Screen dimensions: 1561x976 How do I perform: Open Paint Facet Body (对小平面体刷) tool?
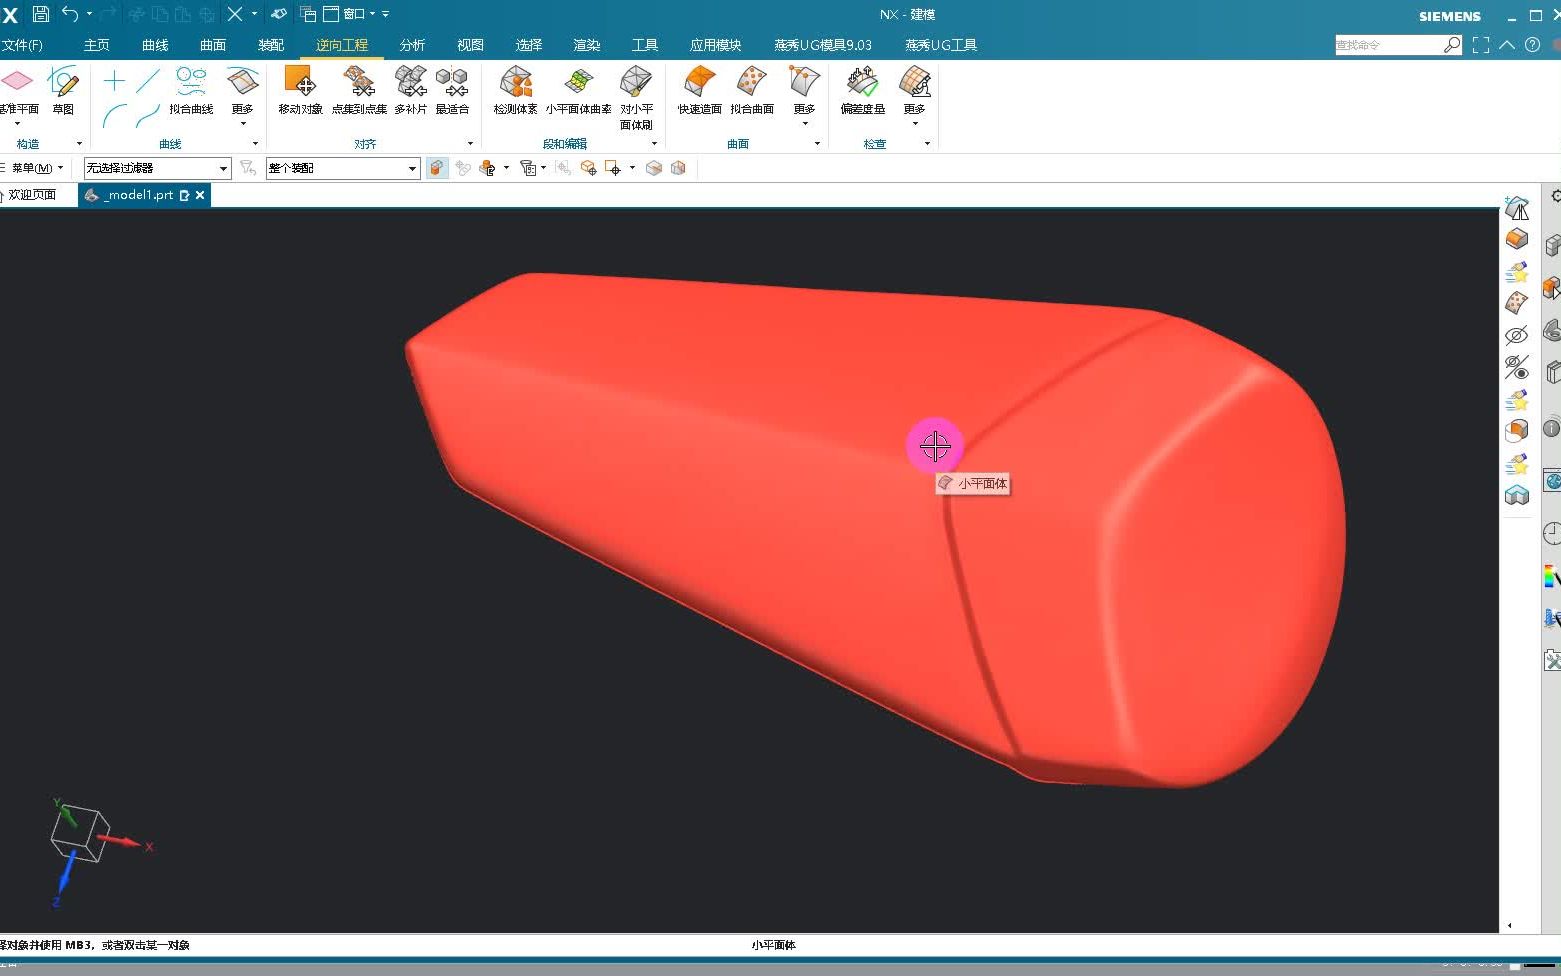(x=636, y=99)
